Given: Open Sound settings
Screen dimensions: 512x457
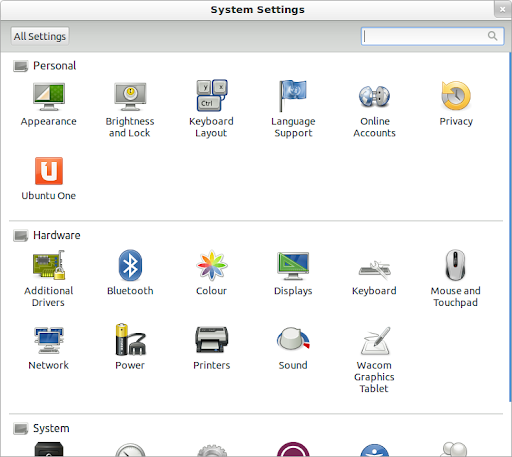Looking at the screenshot, I should [293, 348].
